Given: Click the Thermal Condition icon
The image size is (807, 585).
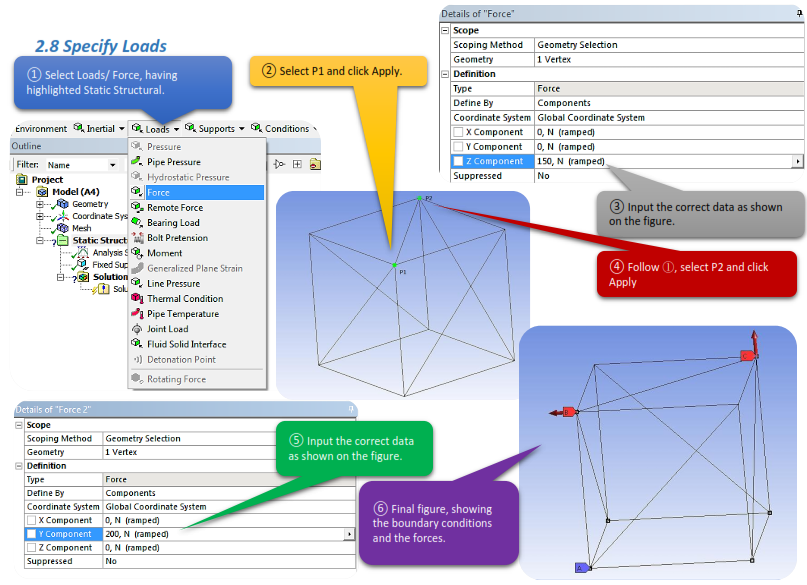Looking at the screenshot, I should click(137, 298).
